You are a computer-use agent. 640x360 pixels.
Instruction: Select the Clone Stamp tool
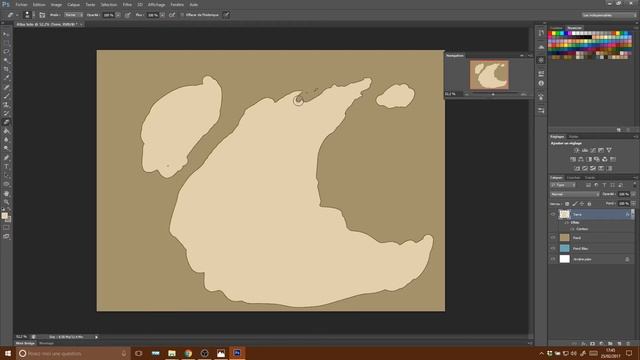(x=6, y=105)
